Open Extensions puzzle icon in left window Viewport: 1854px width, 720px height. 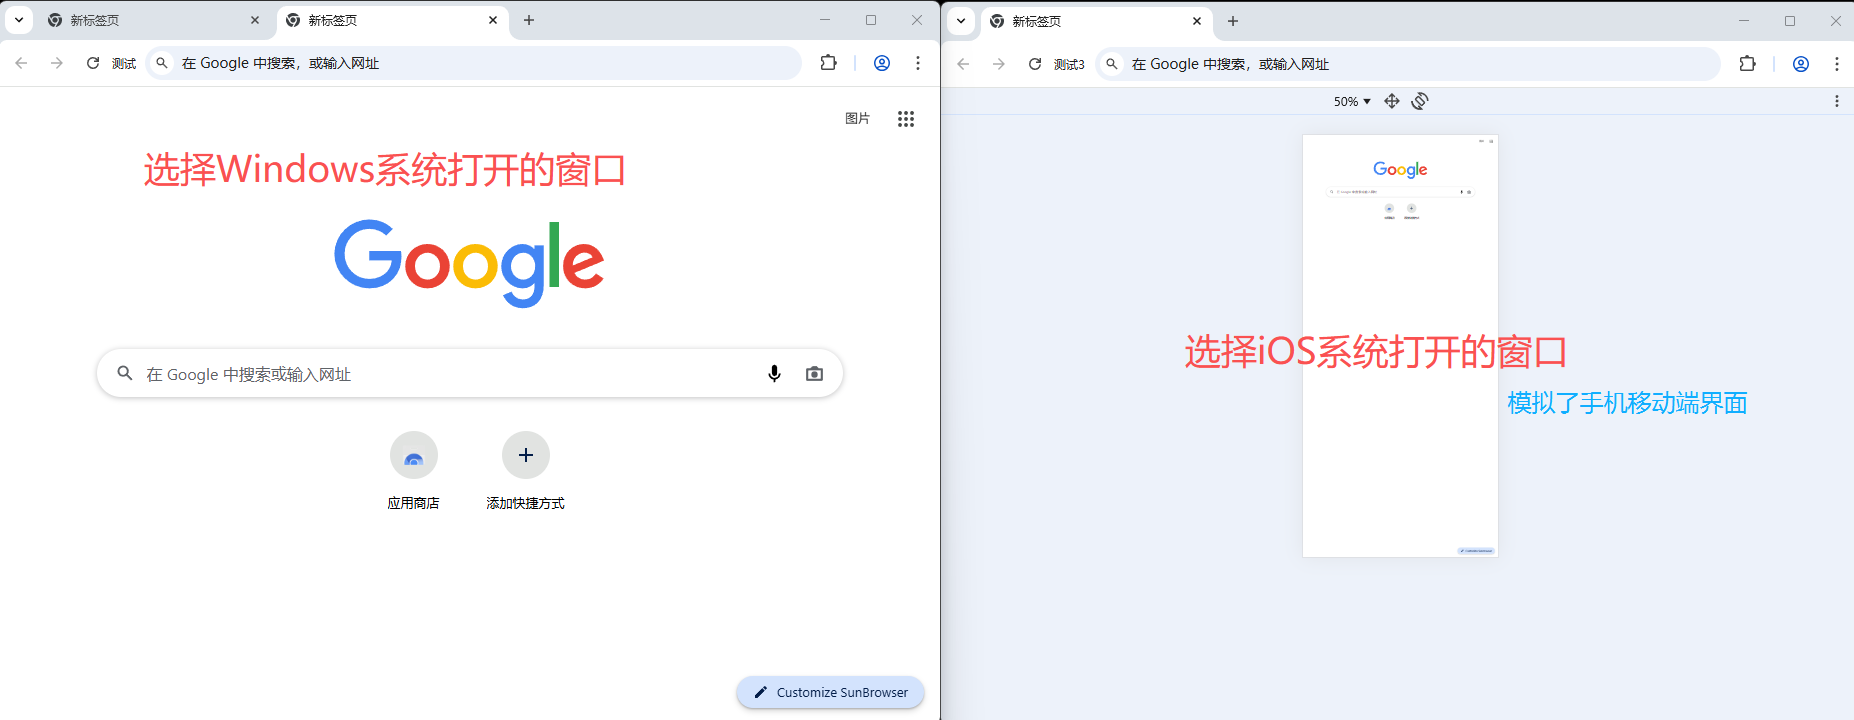828,63
